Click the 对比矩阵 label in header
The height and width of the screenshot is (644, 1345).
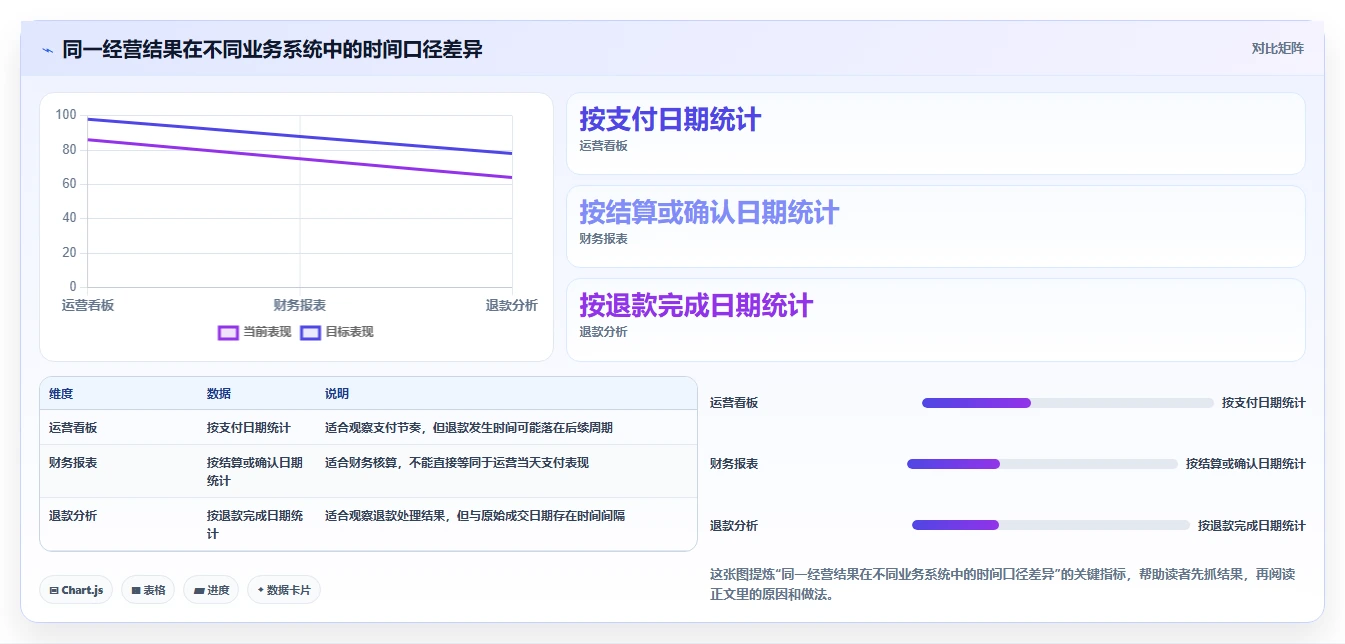pos(1277,48)
